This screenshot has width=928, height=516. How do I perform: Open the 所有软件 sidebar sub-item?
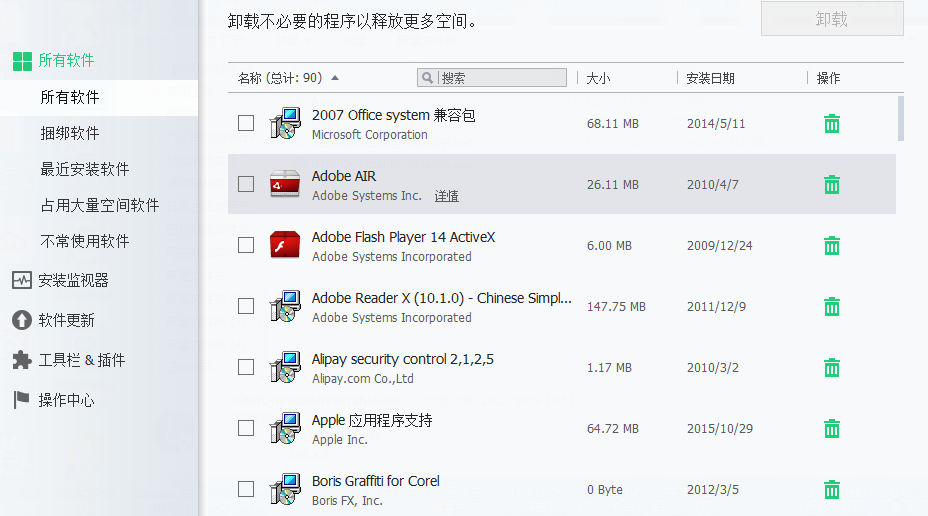tap(99, 98)
